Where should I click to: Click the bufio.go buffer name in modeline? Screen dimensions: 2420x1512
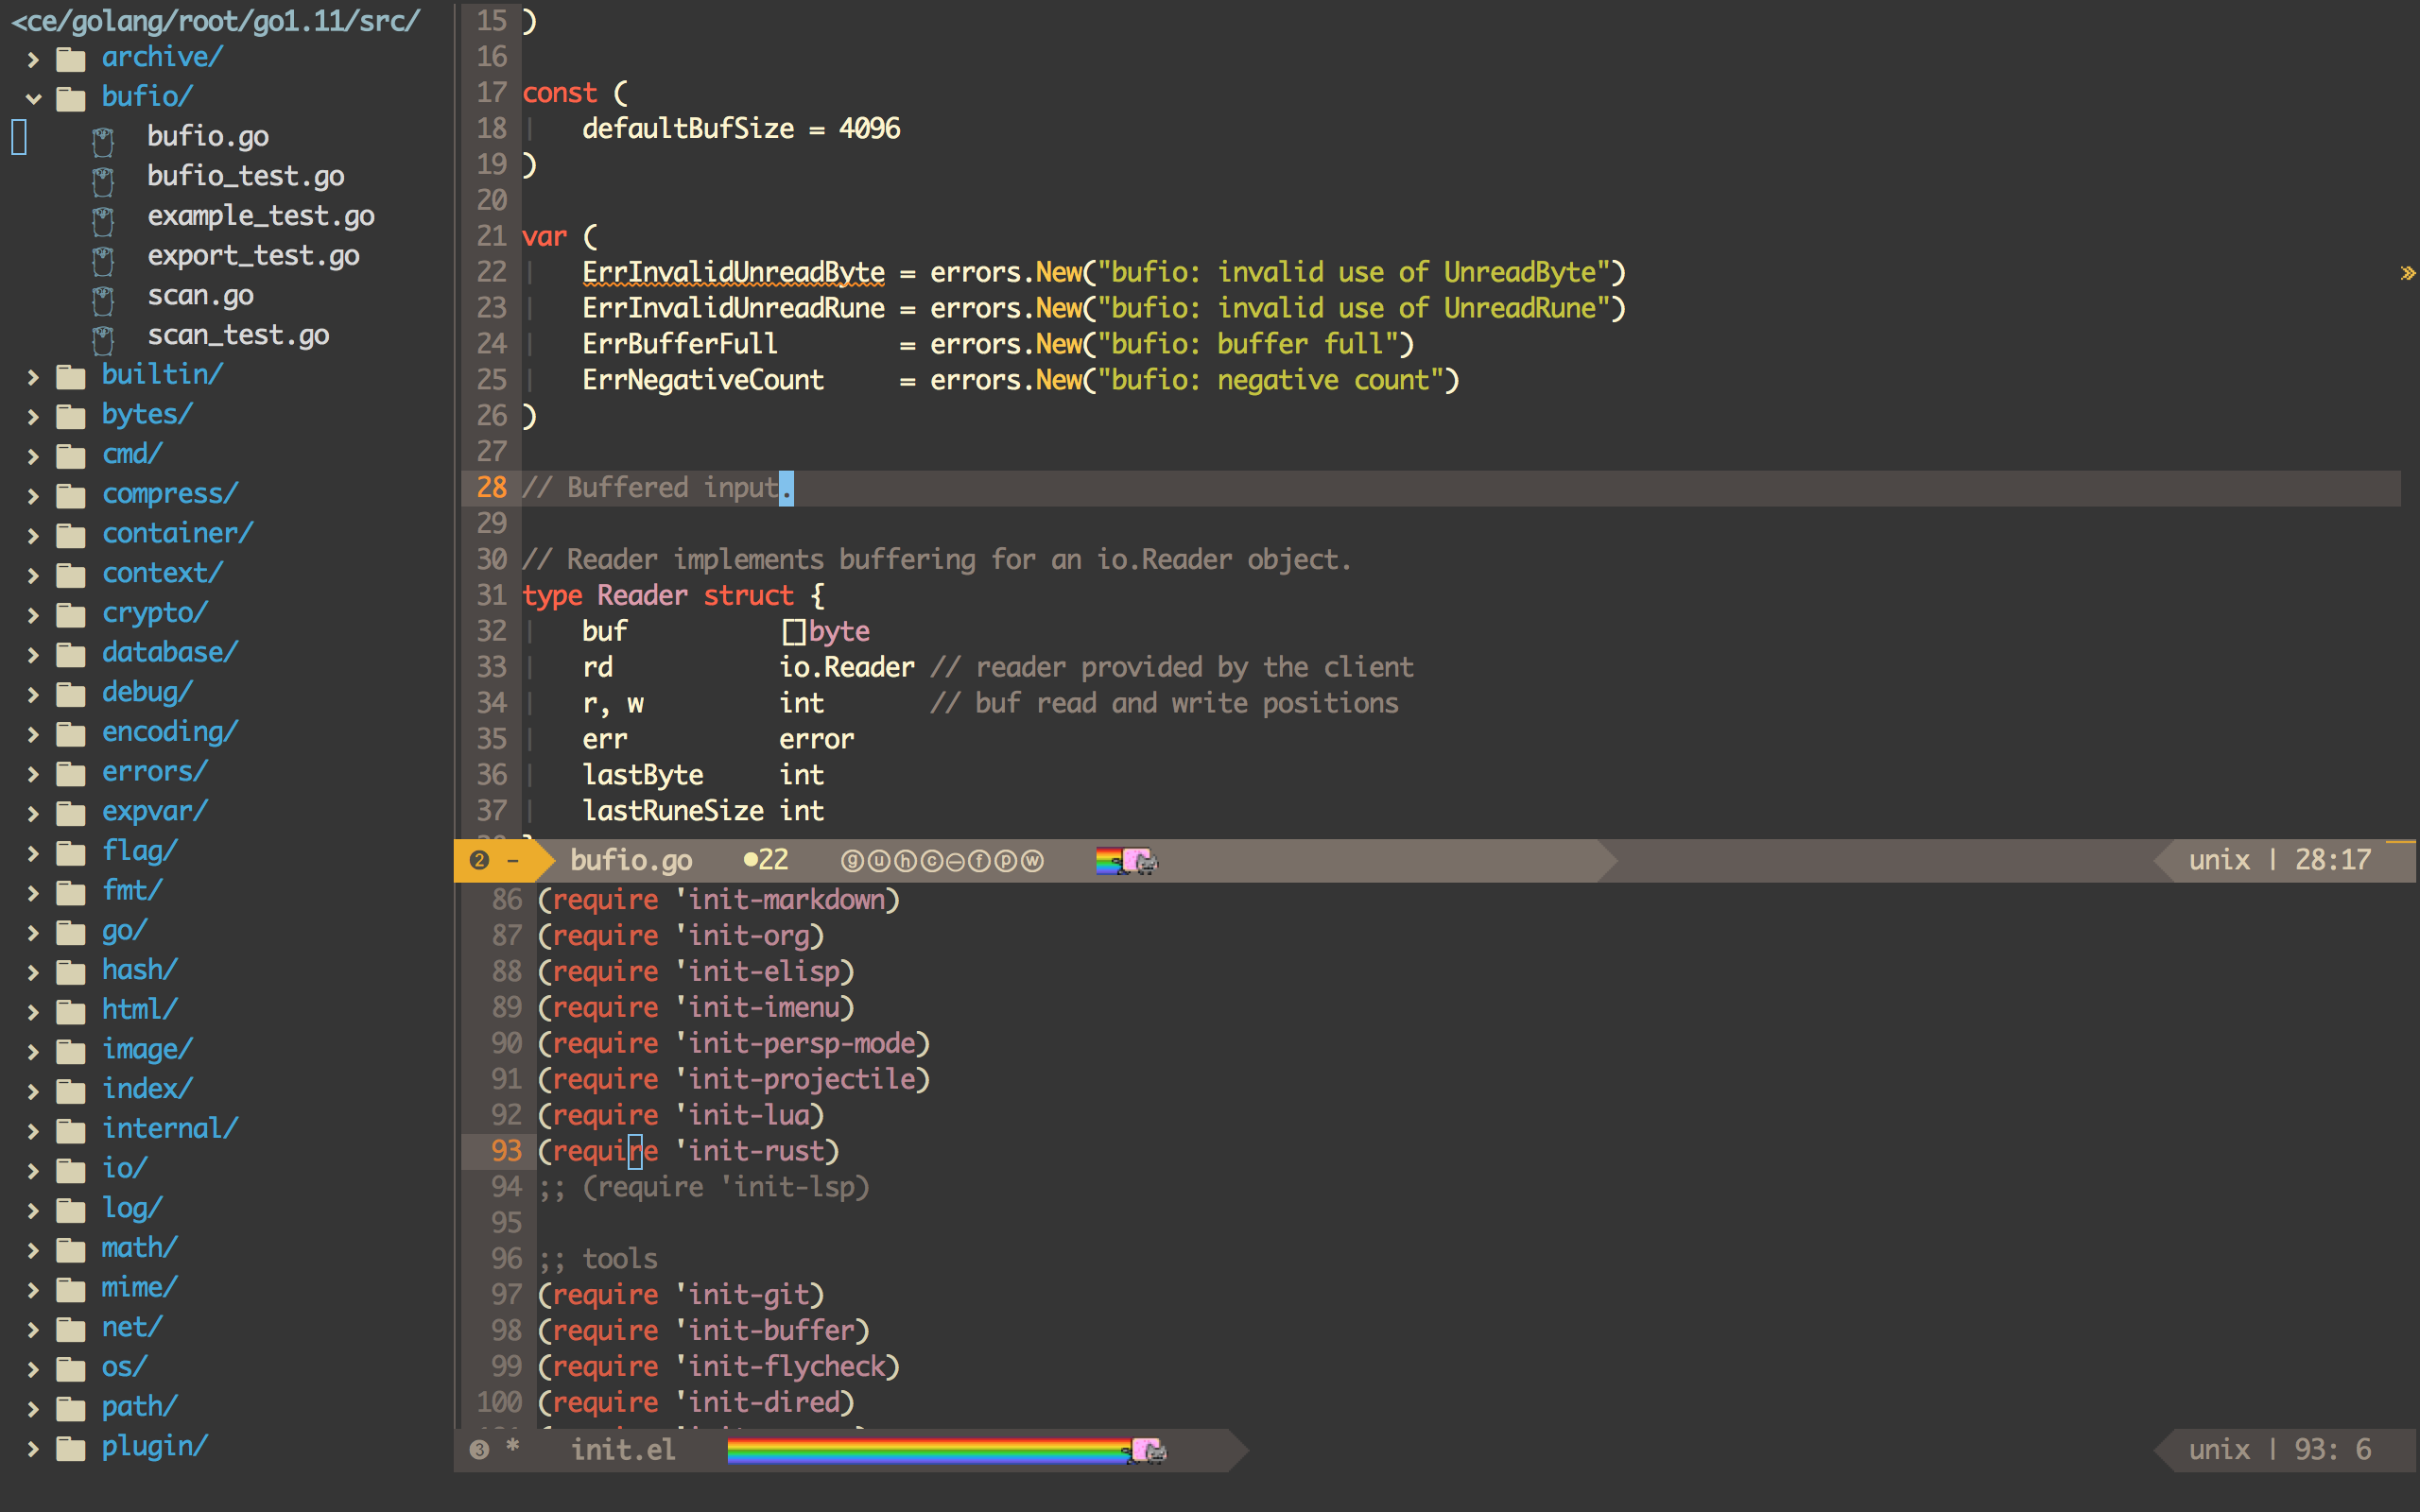coord(631,860)
